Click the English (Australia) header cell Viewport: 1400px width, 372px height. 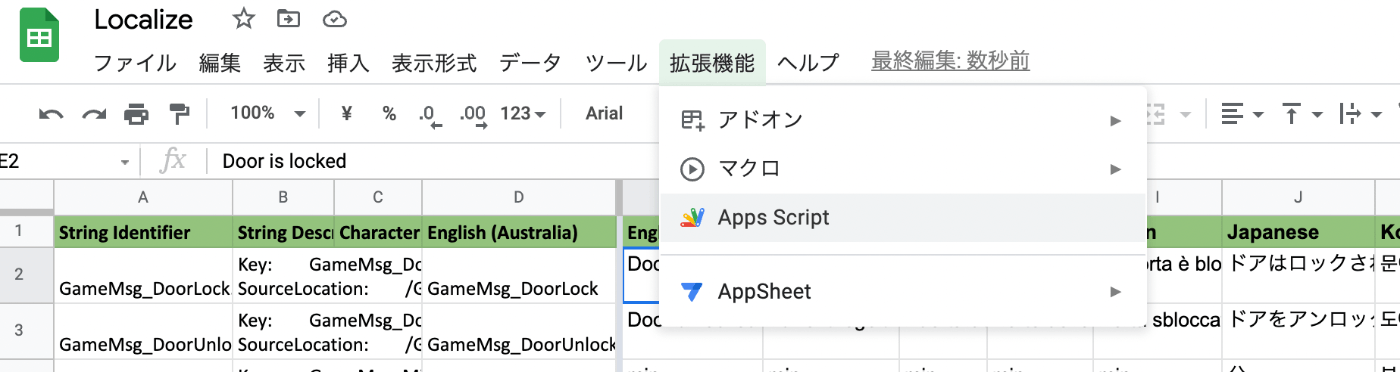(x=519, y=233)
